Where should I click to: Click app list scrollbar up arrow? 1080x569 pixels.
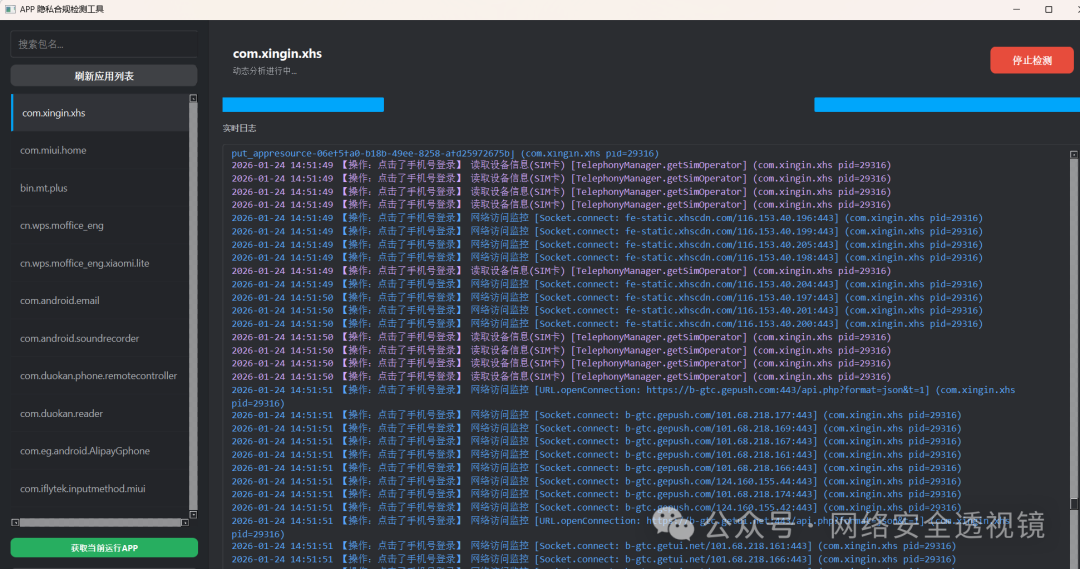click(x=194, y=99)
